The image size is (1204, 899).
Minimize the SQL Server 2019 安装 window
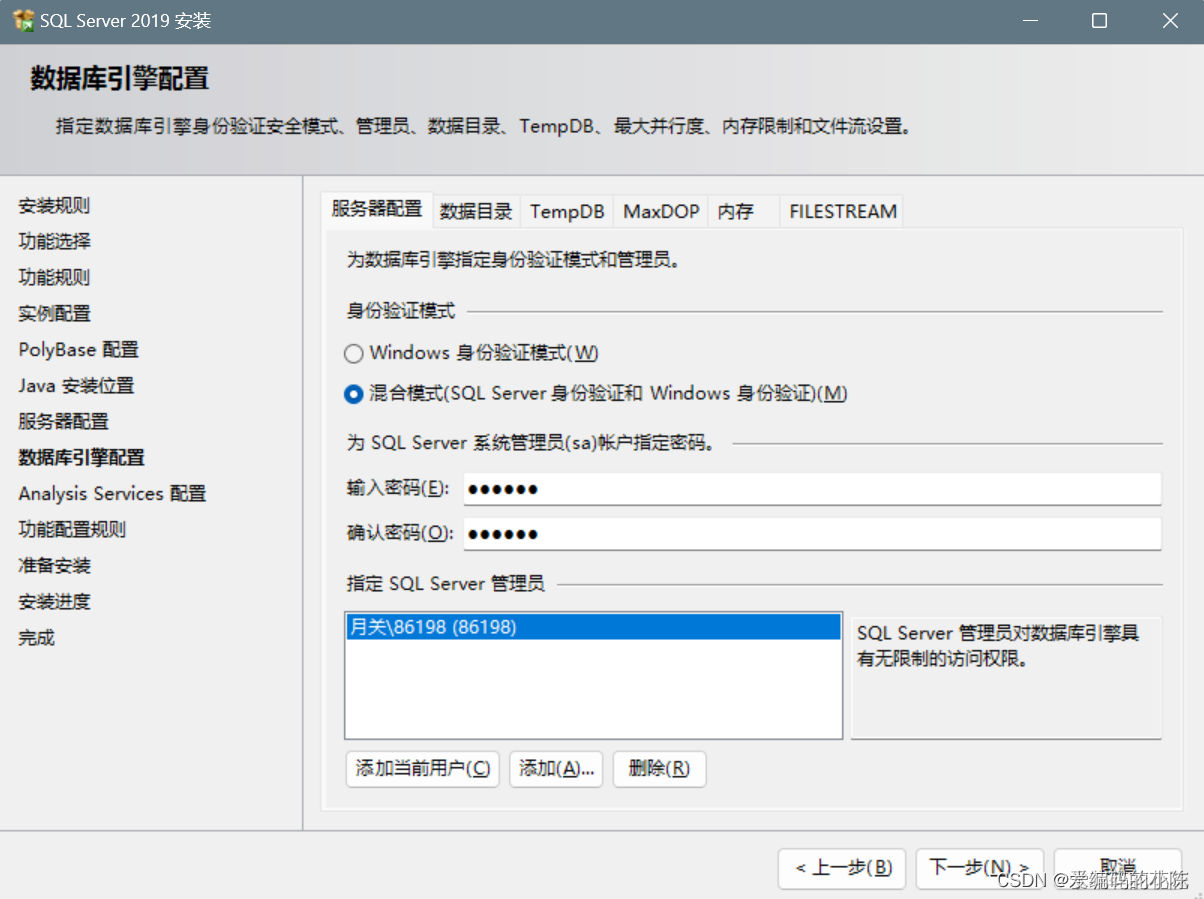1029,21
